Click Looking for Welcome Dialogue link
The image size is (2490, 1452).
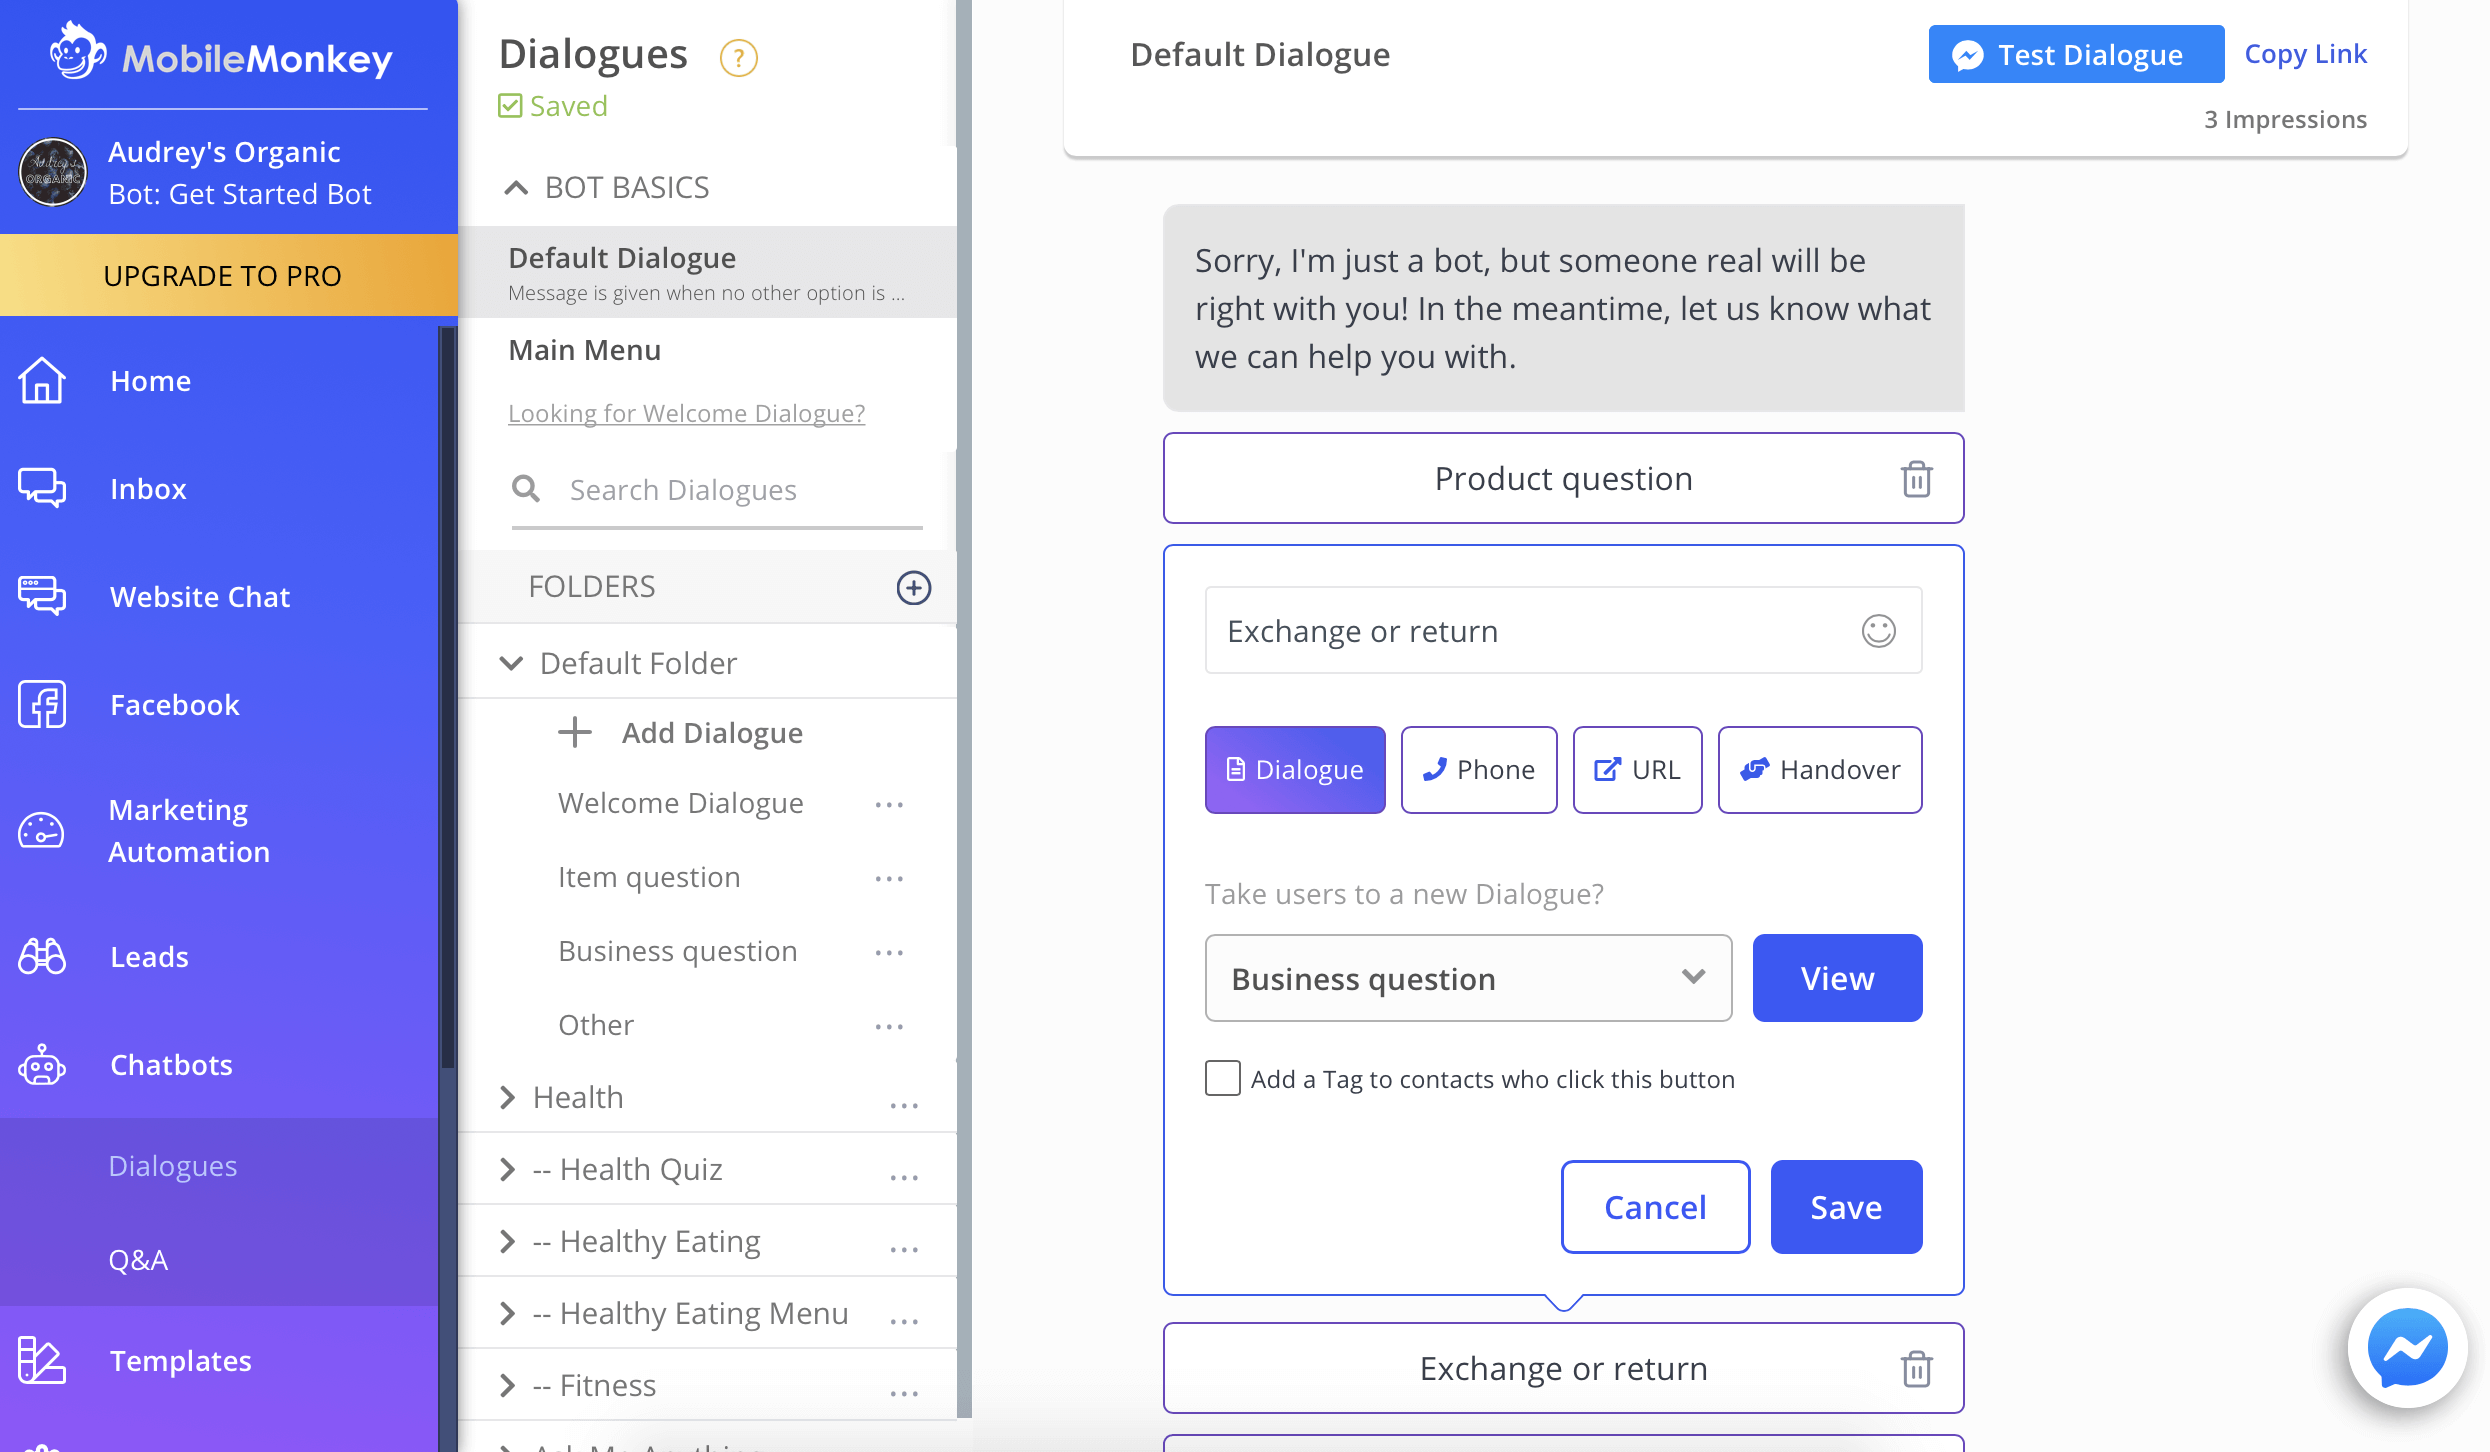pyautogui.click(x=686, y=411)
